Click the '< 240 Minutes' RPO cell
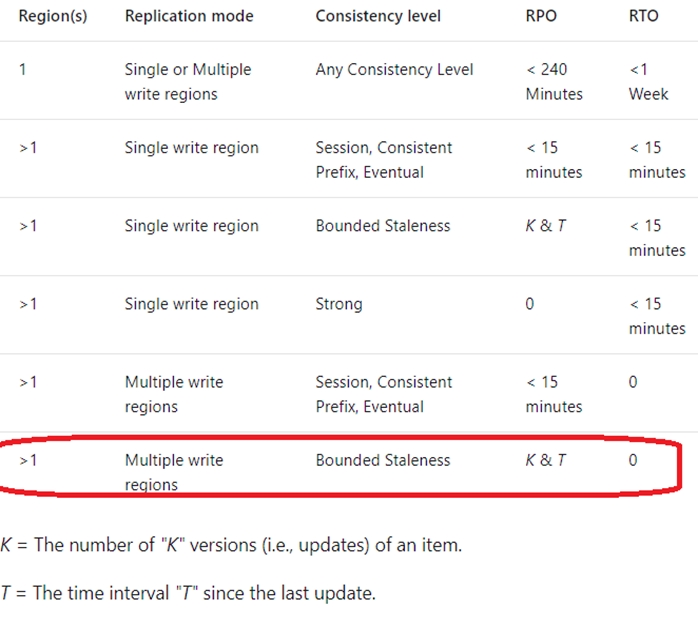 click(x=554, y=81)
